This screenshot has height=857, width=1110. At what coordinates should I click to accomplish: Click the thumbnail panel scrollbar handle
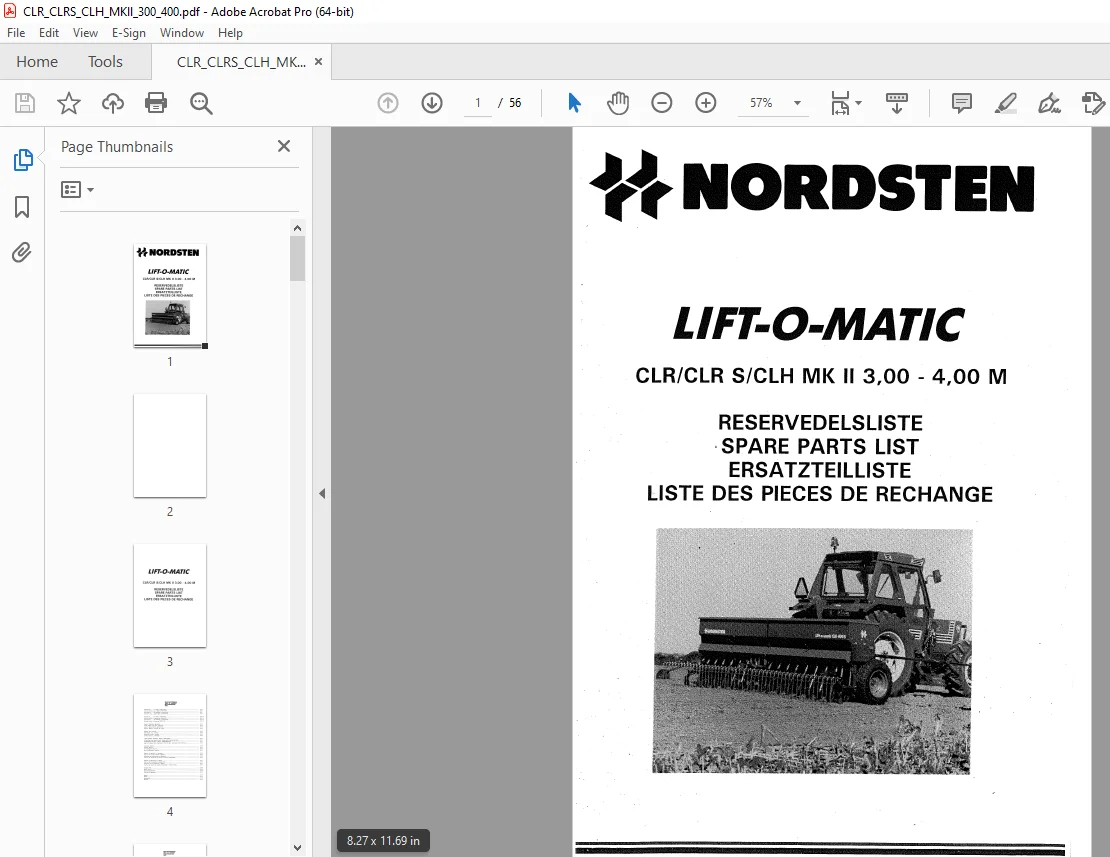297,258
